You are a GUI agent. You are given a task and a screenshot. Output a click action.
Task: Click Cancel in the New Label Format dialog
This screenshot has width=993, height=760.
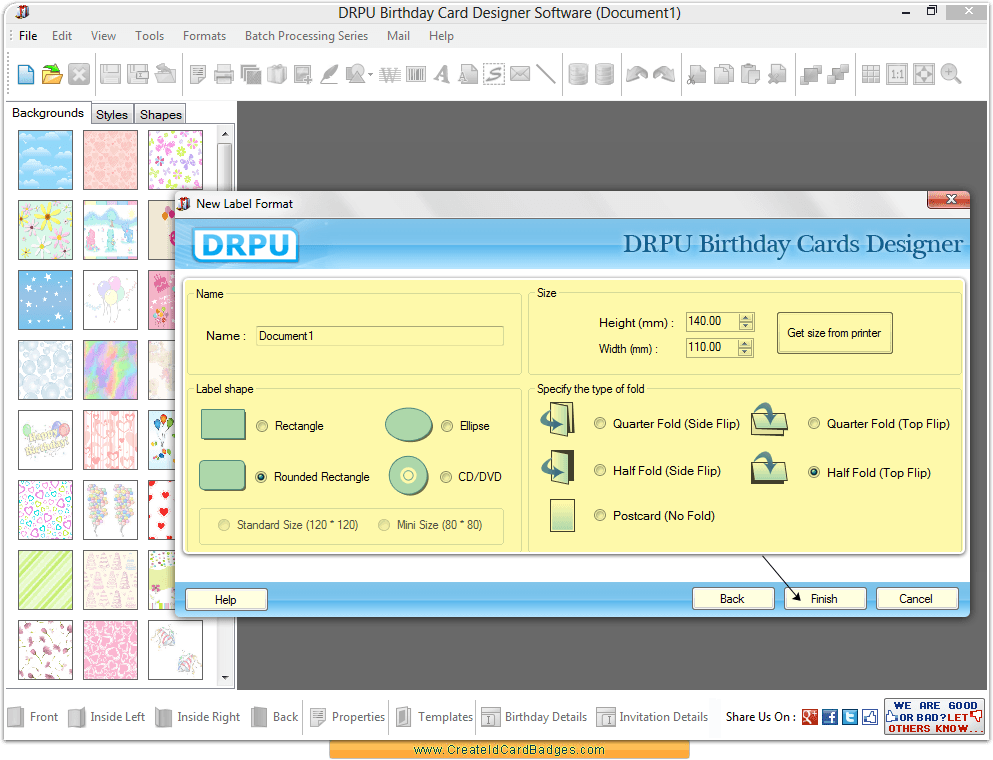(x=916, y=598)
